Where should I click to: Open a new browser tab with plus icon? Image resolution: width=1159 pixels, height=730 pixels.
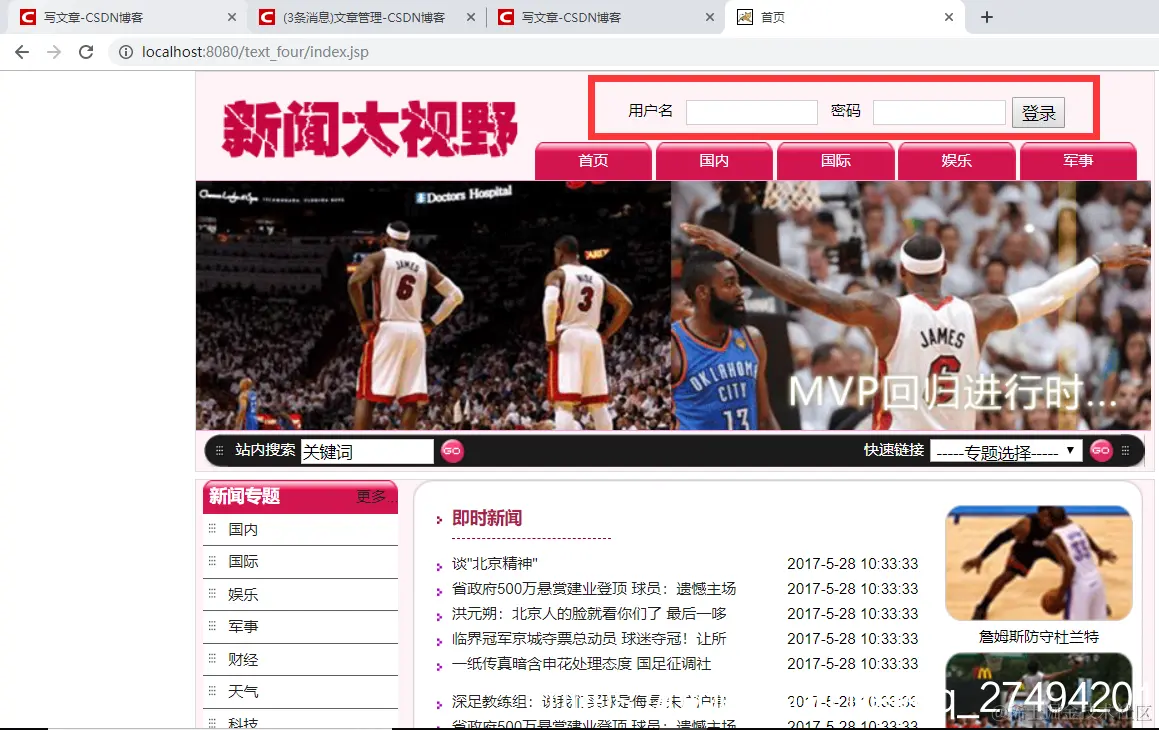pos(987,17)
